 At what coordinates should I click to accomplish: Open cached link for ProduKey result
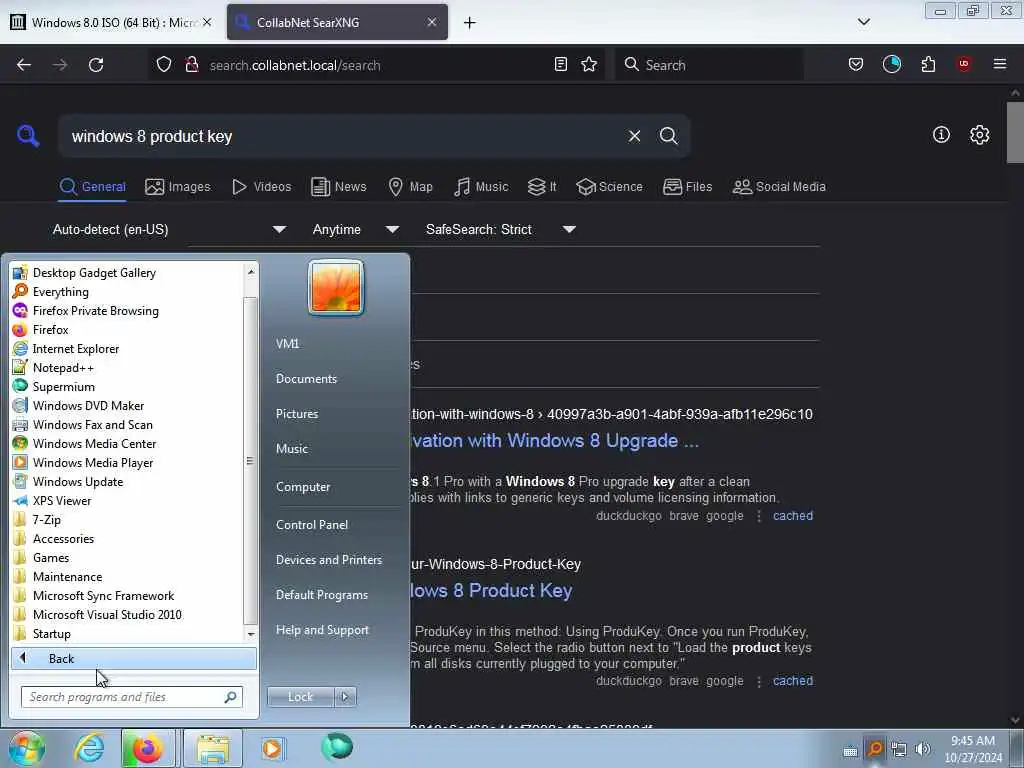point(793,680)
